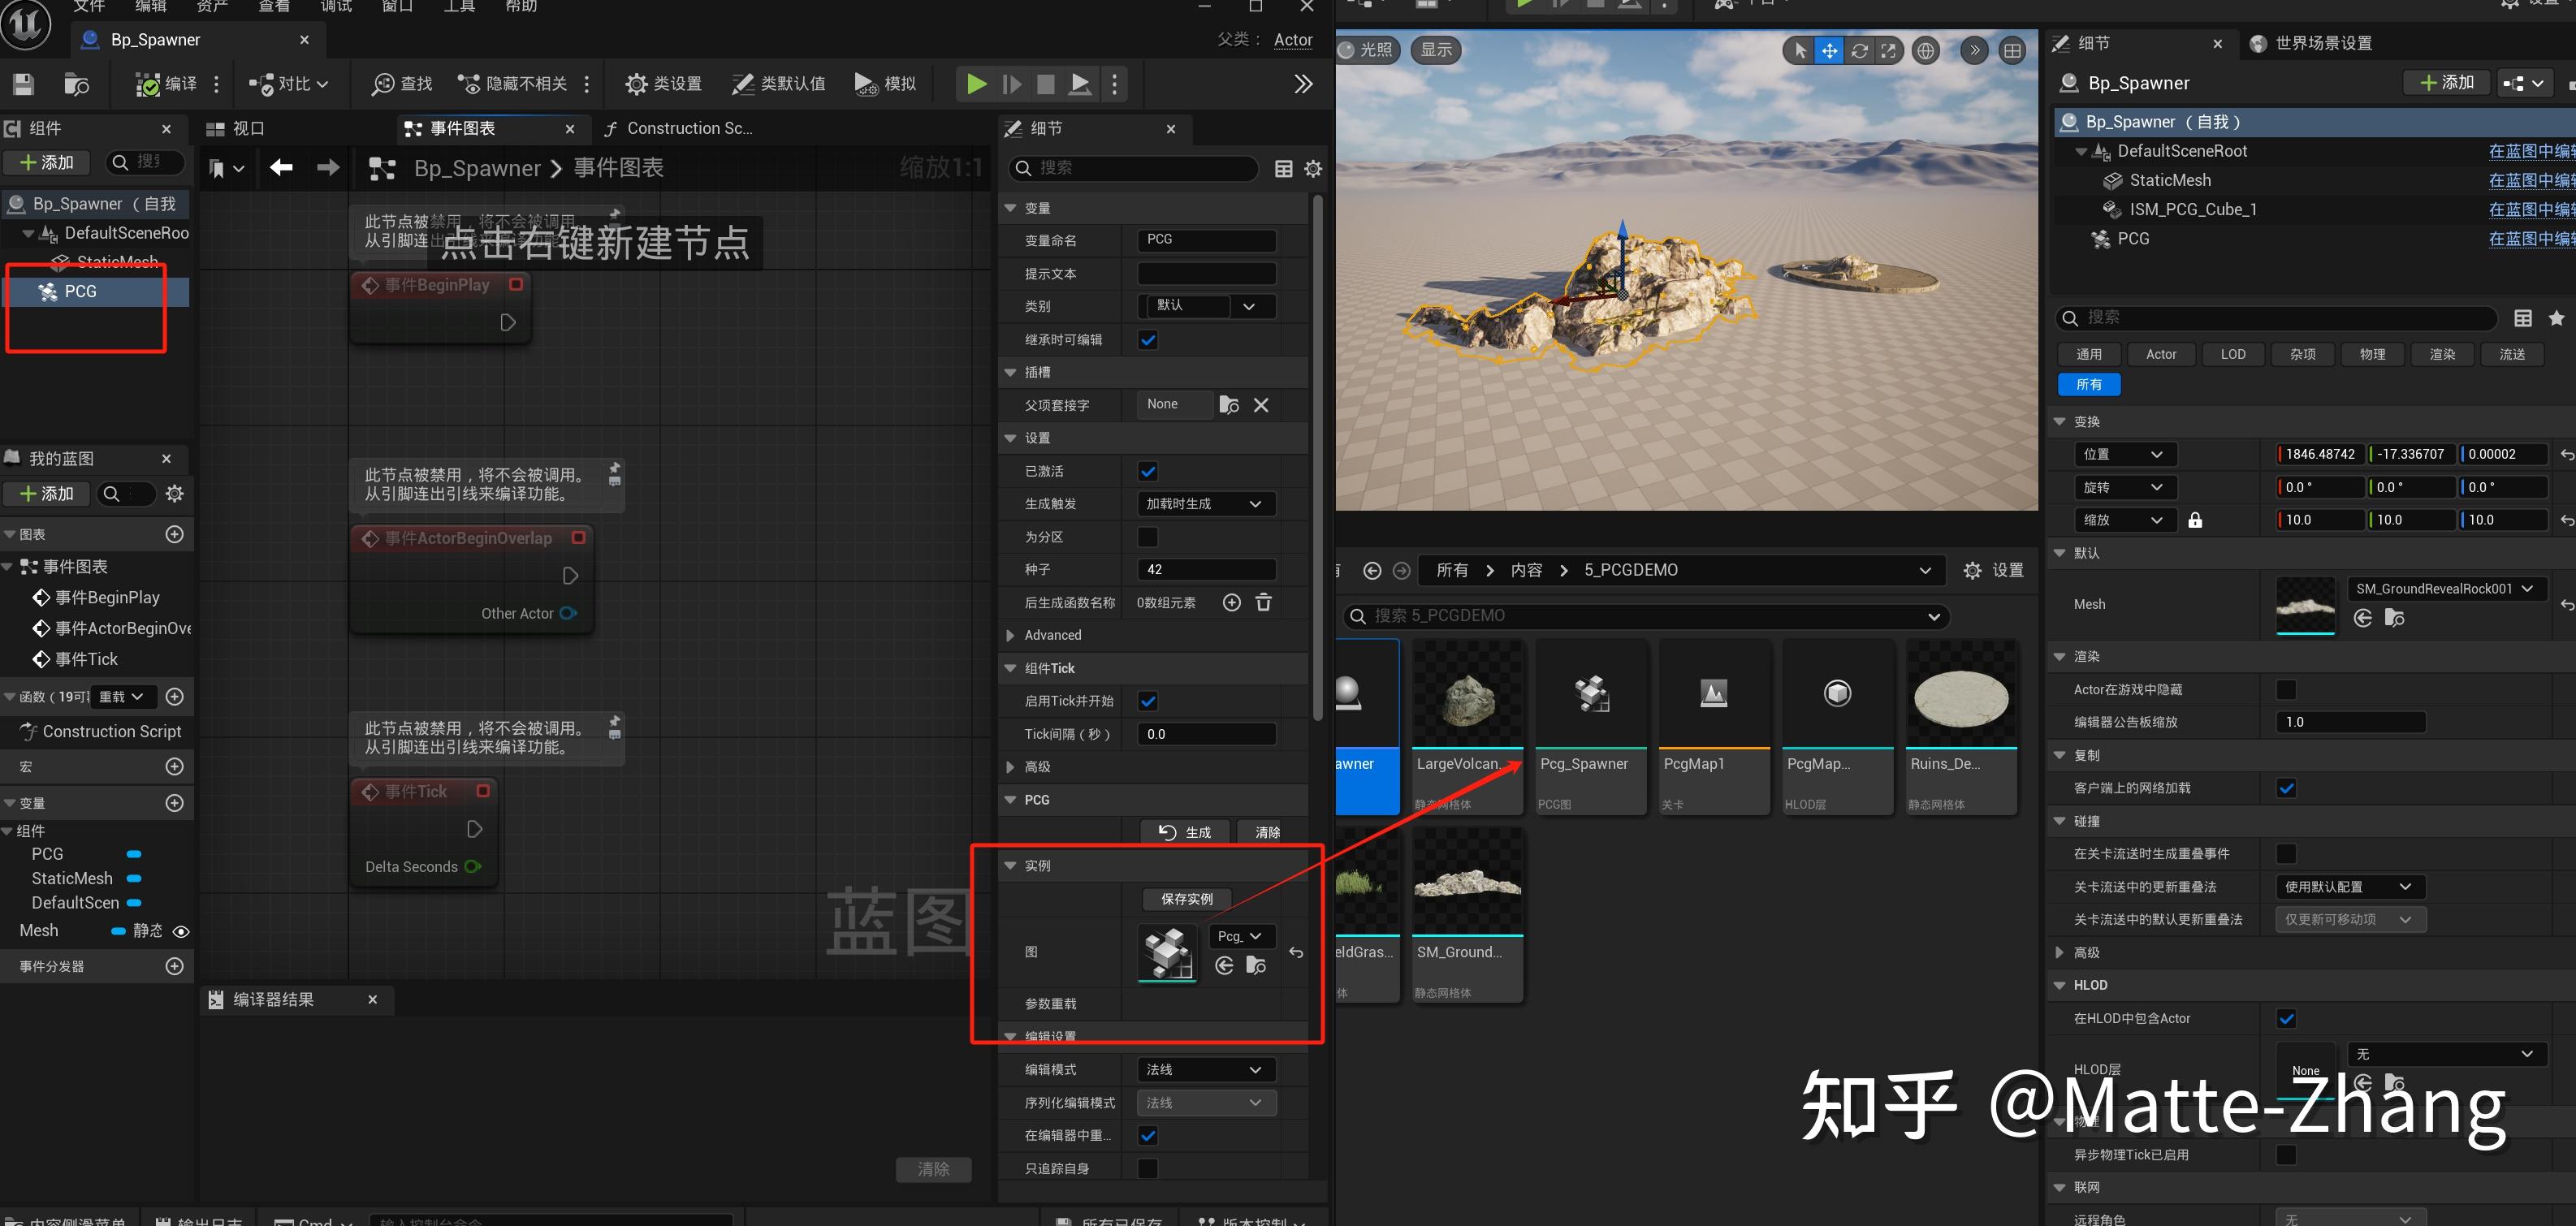The image size is (2576, 1226).
Task: Select the translate move tool in viewport
Action: click(x=1829, y=50)
